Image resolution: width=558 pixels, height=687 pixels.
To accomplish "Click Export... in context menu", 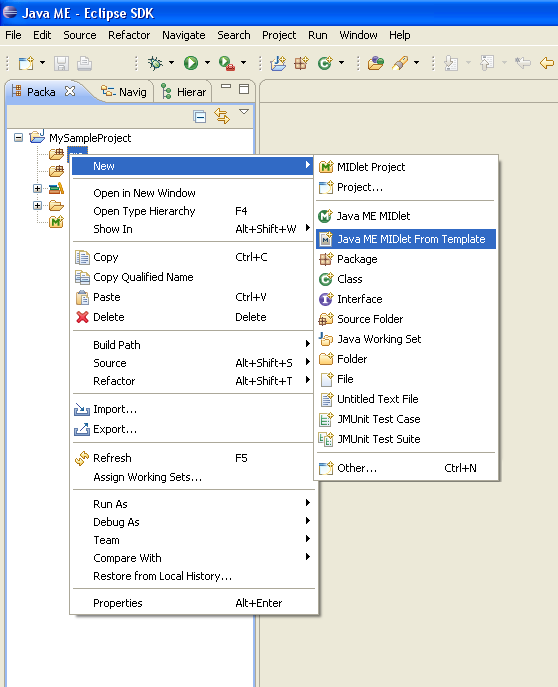I will click(193, 429).
